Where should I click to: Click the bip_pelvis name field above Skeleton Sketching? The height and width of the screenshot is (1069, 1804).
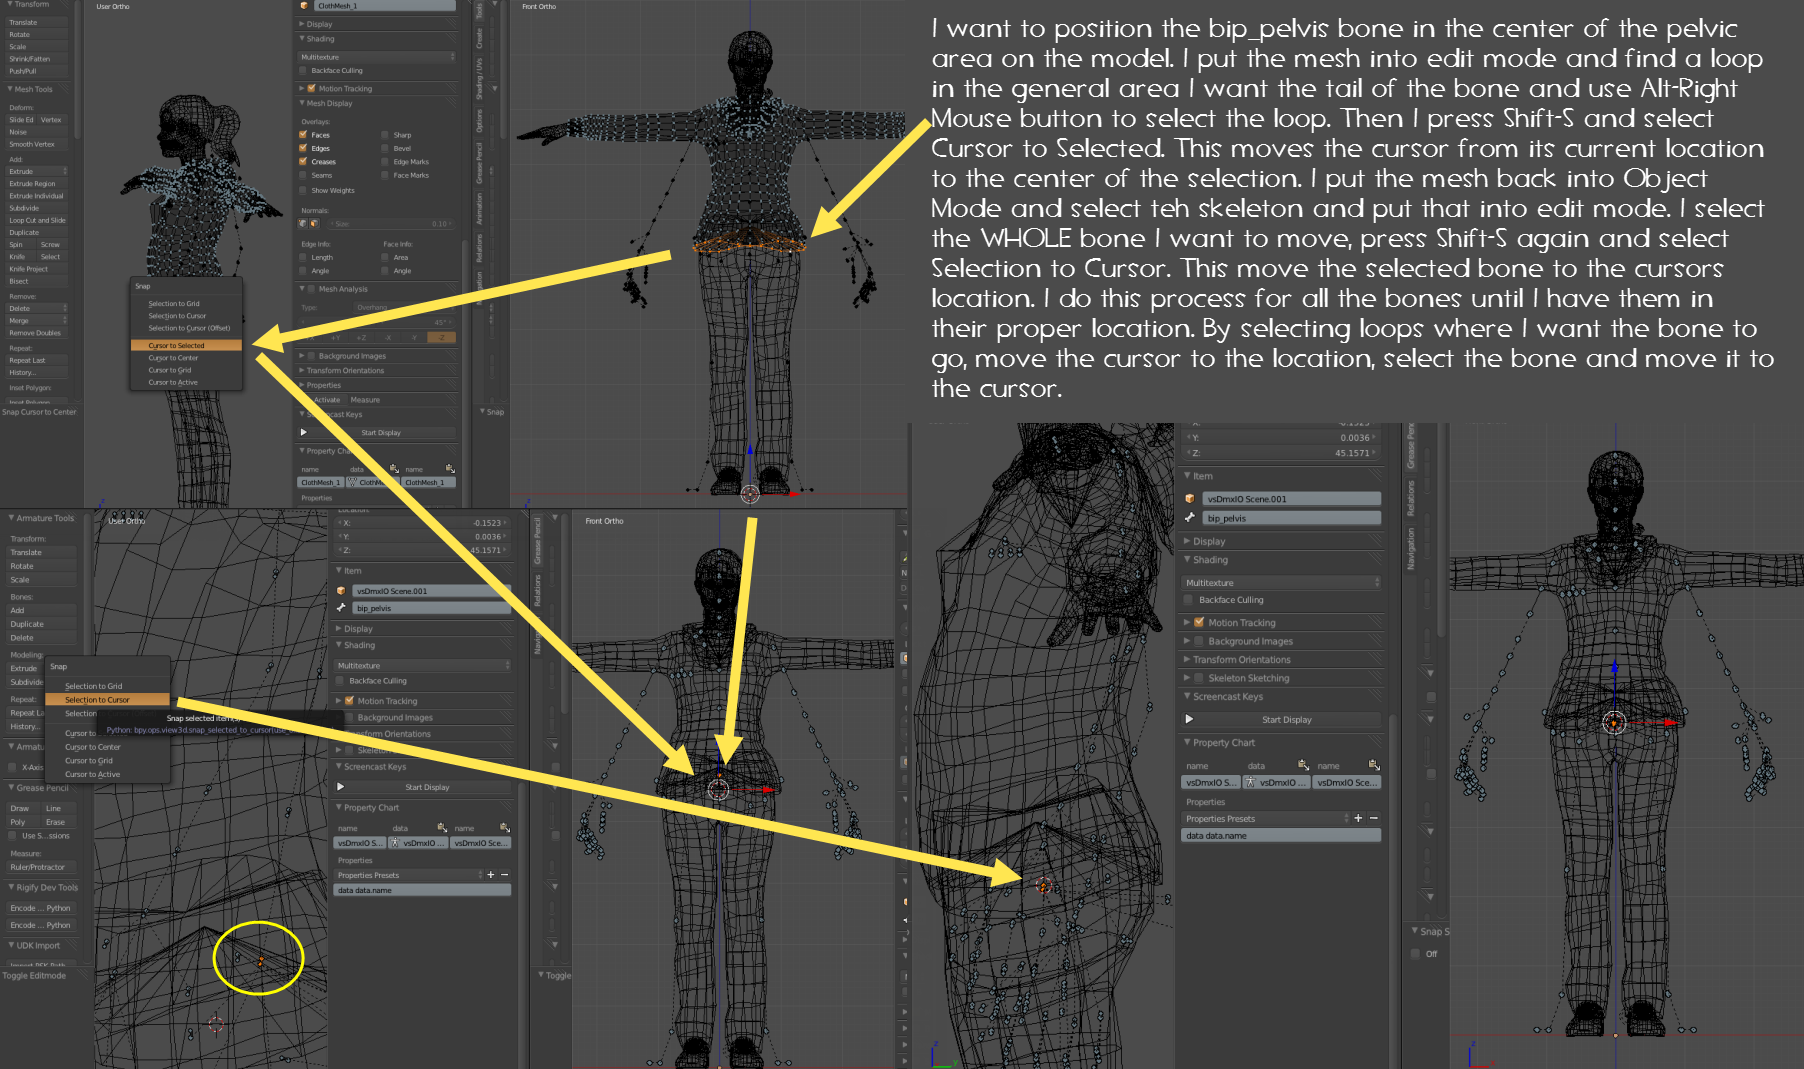pyautogui.click(x=1292, y=518)
